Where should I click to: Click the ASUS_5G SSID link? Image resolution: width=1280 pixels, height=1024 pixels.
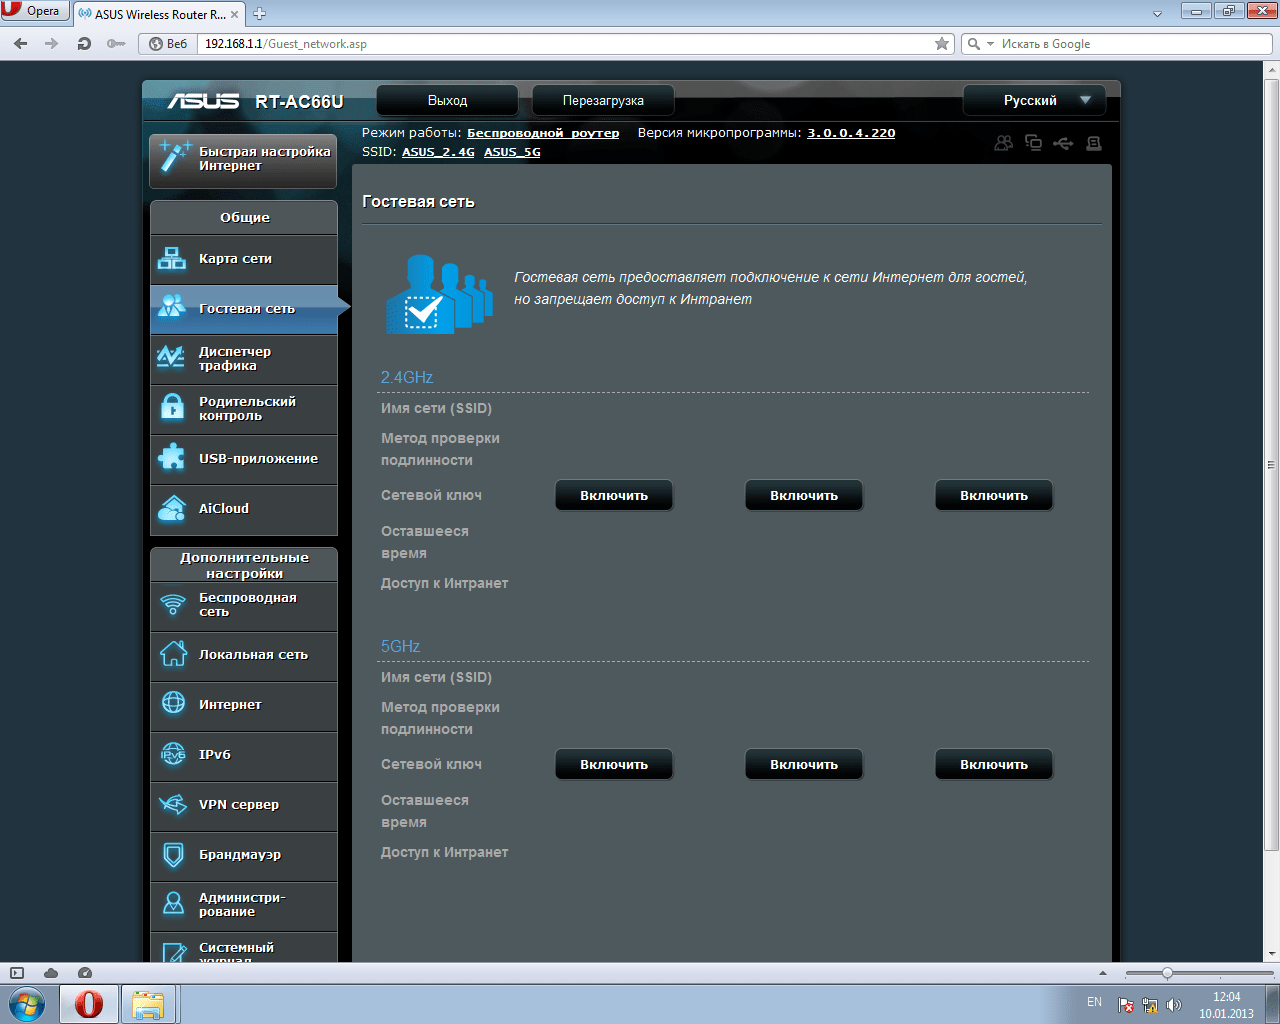(512, 152)
